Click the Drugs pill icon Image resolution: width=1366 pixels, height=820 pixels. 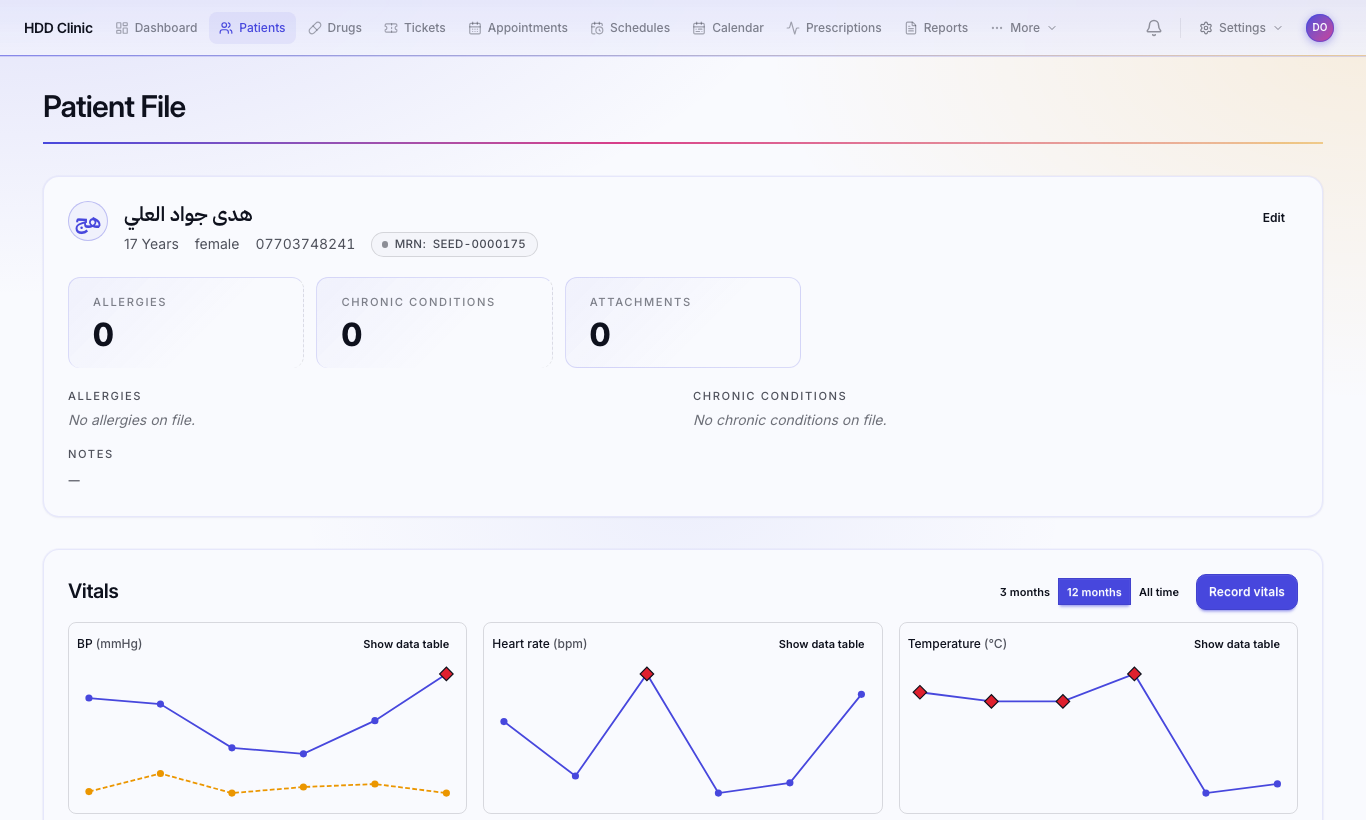point(315,28)
